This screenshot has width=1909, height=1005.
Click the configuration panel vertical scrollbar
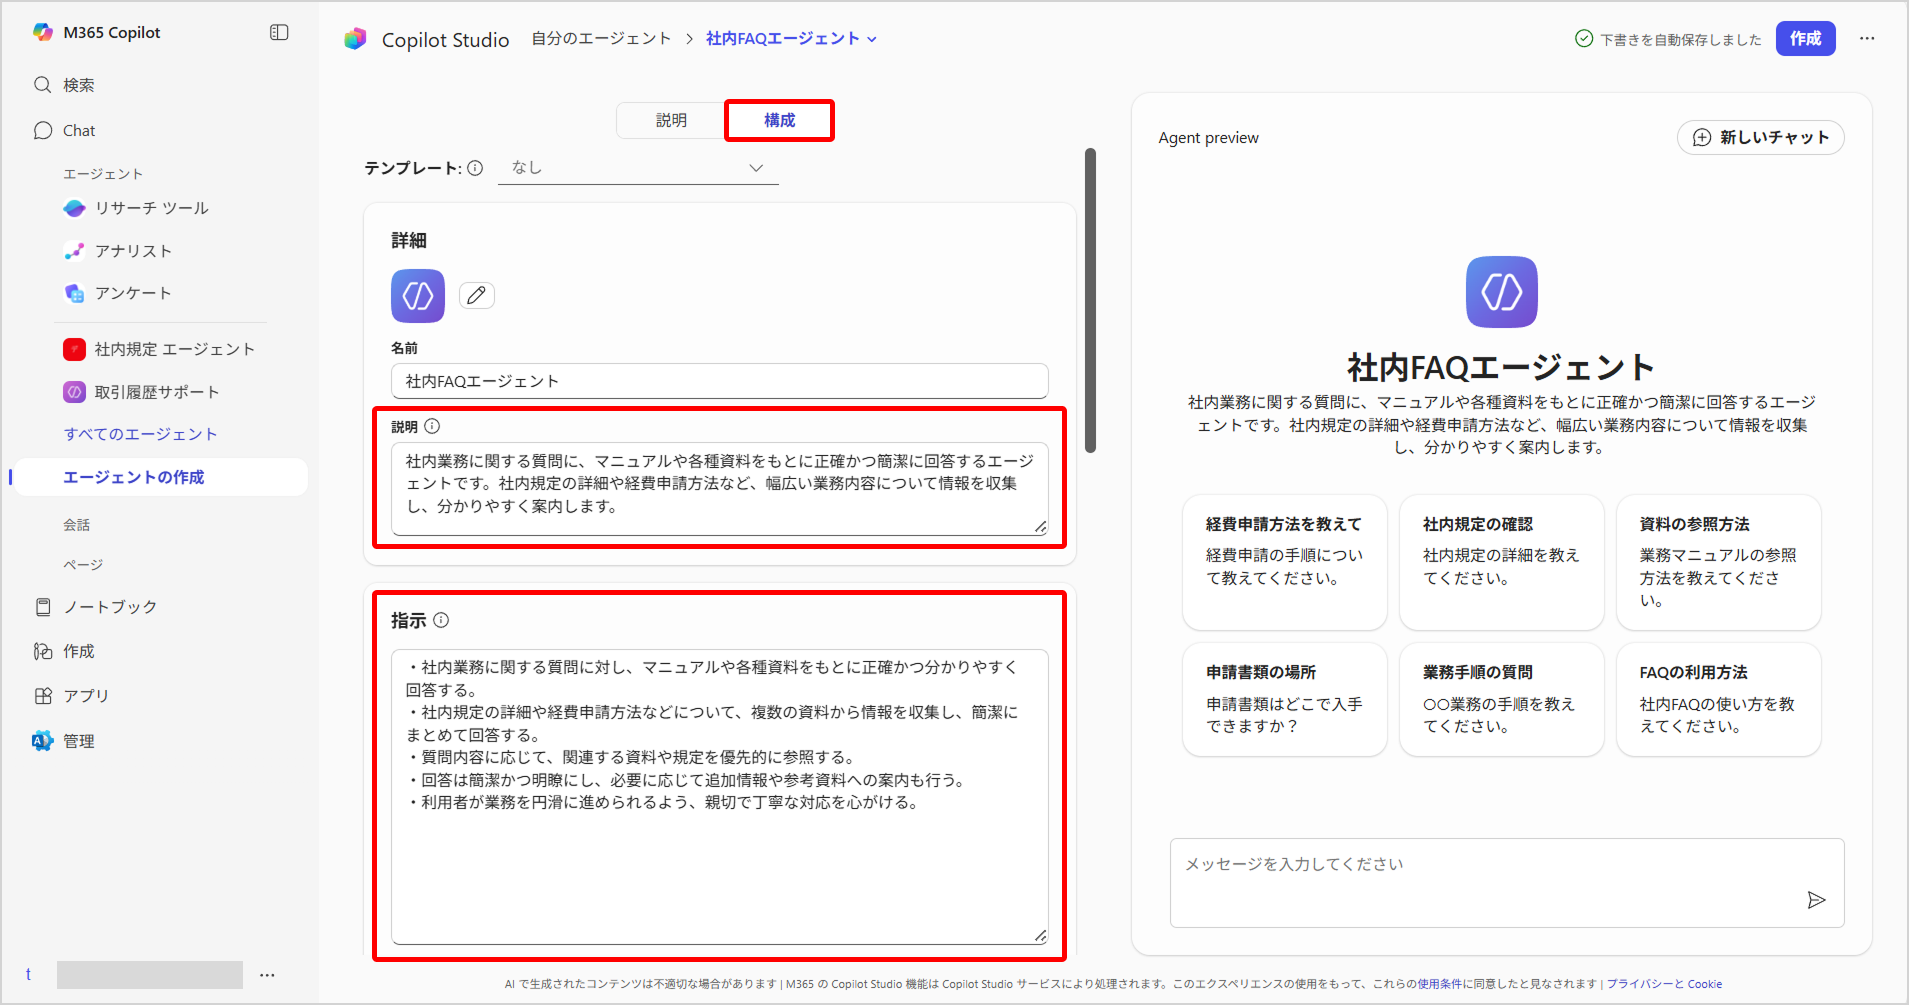1090,300
